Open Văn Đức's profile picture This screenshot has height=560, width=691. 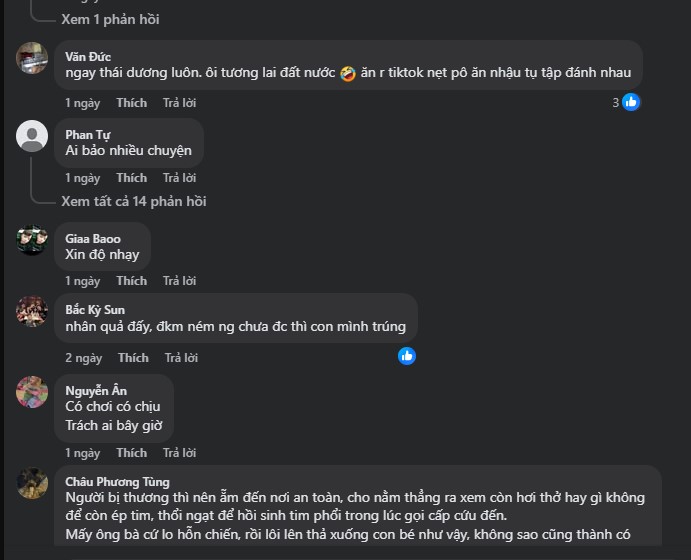click(32, 58)
